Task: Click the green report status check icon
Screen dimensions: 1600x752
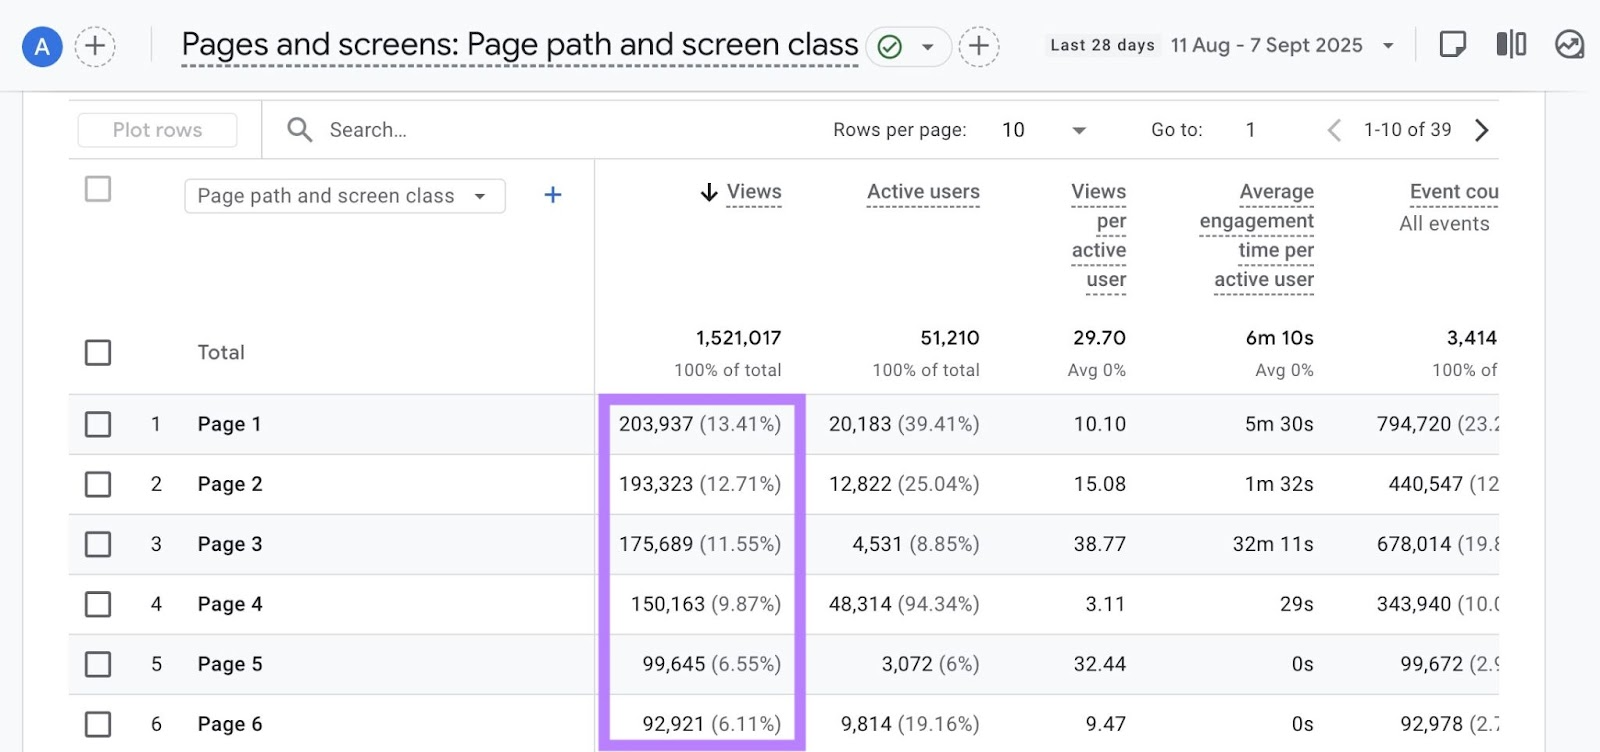Action: coord(889,47)
